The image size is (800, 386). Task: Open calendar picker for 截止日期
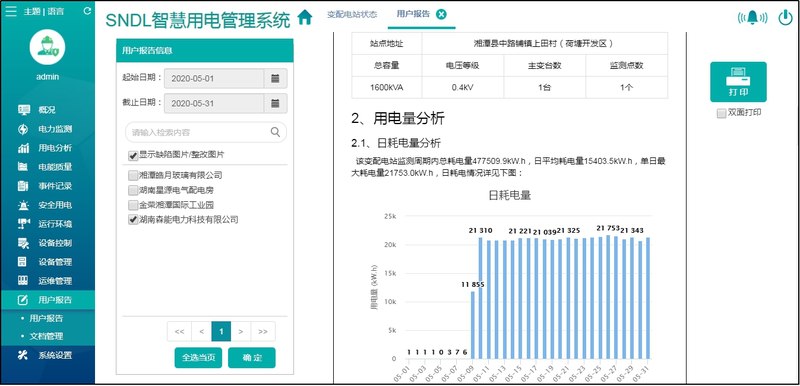(x=276, y=104)
